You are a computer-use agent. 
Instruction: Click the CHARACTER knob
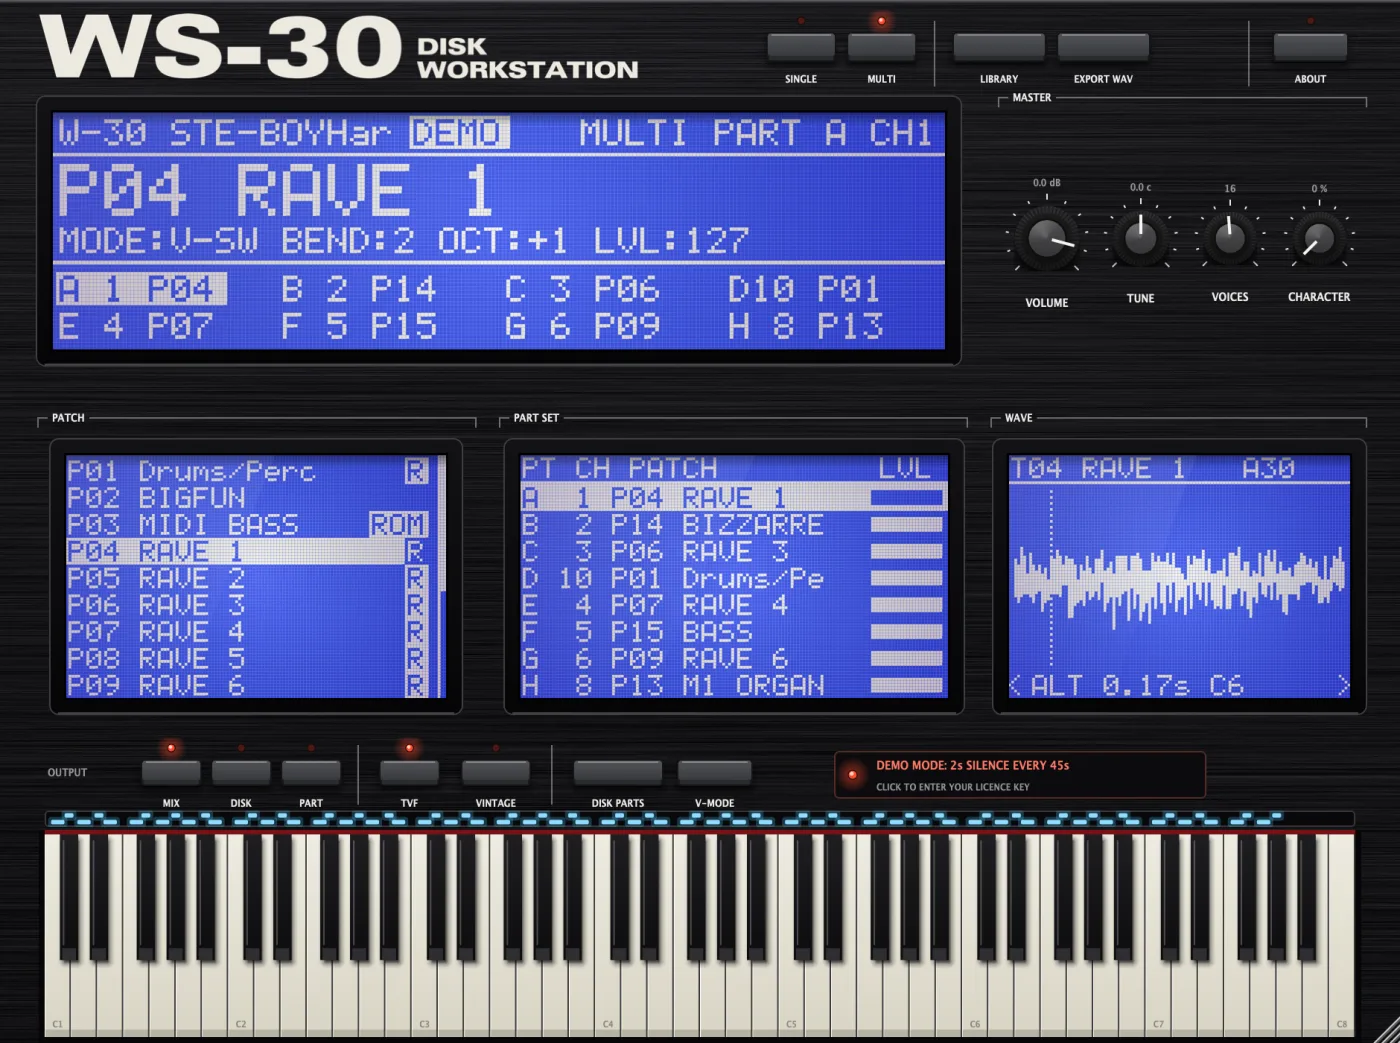[x=1319, y=239]
